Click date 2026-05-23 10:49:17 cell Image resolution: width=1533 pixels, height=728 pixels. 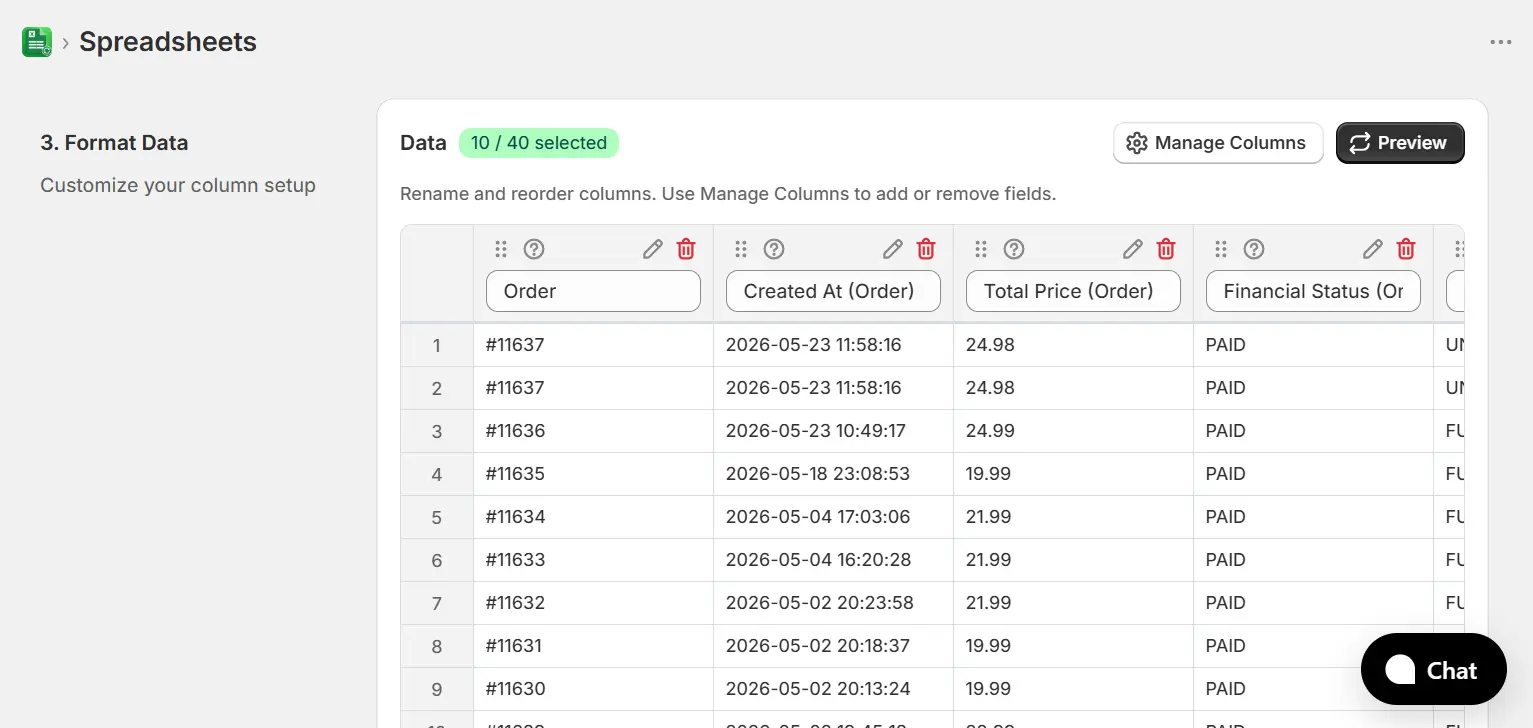point(833,431)
